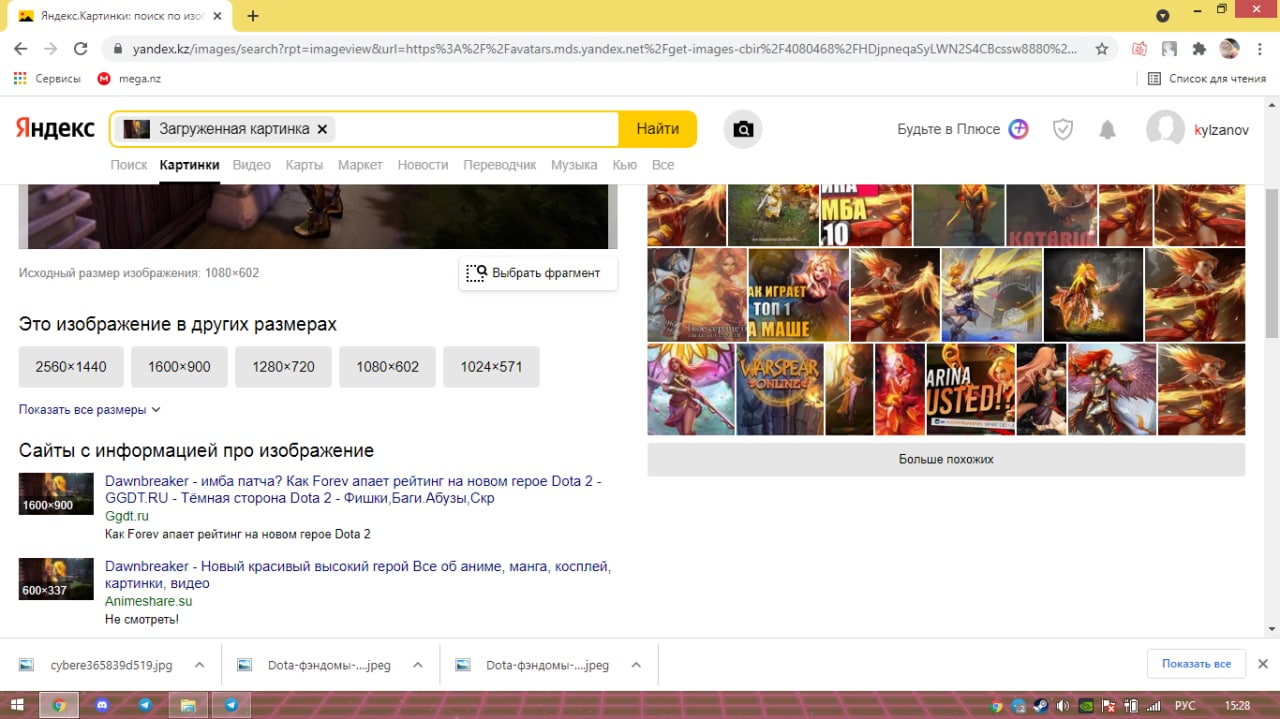Switch to the Карты tab
1280x719 pixels.
(304, 165)
